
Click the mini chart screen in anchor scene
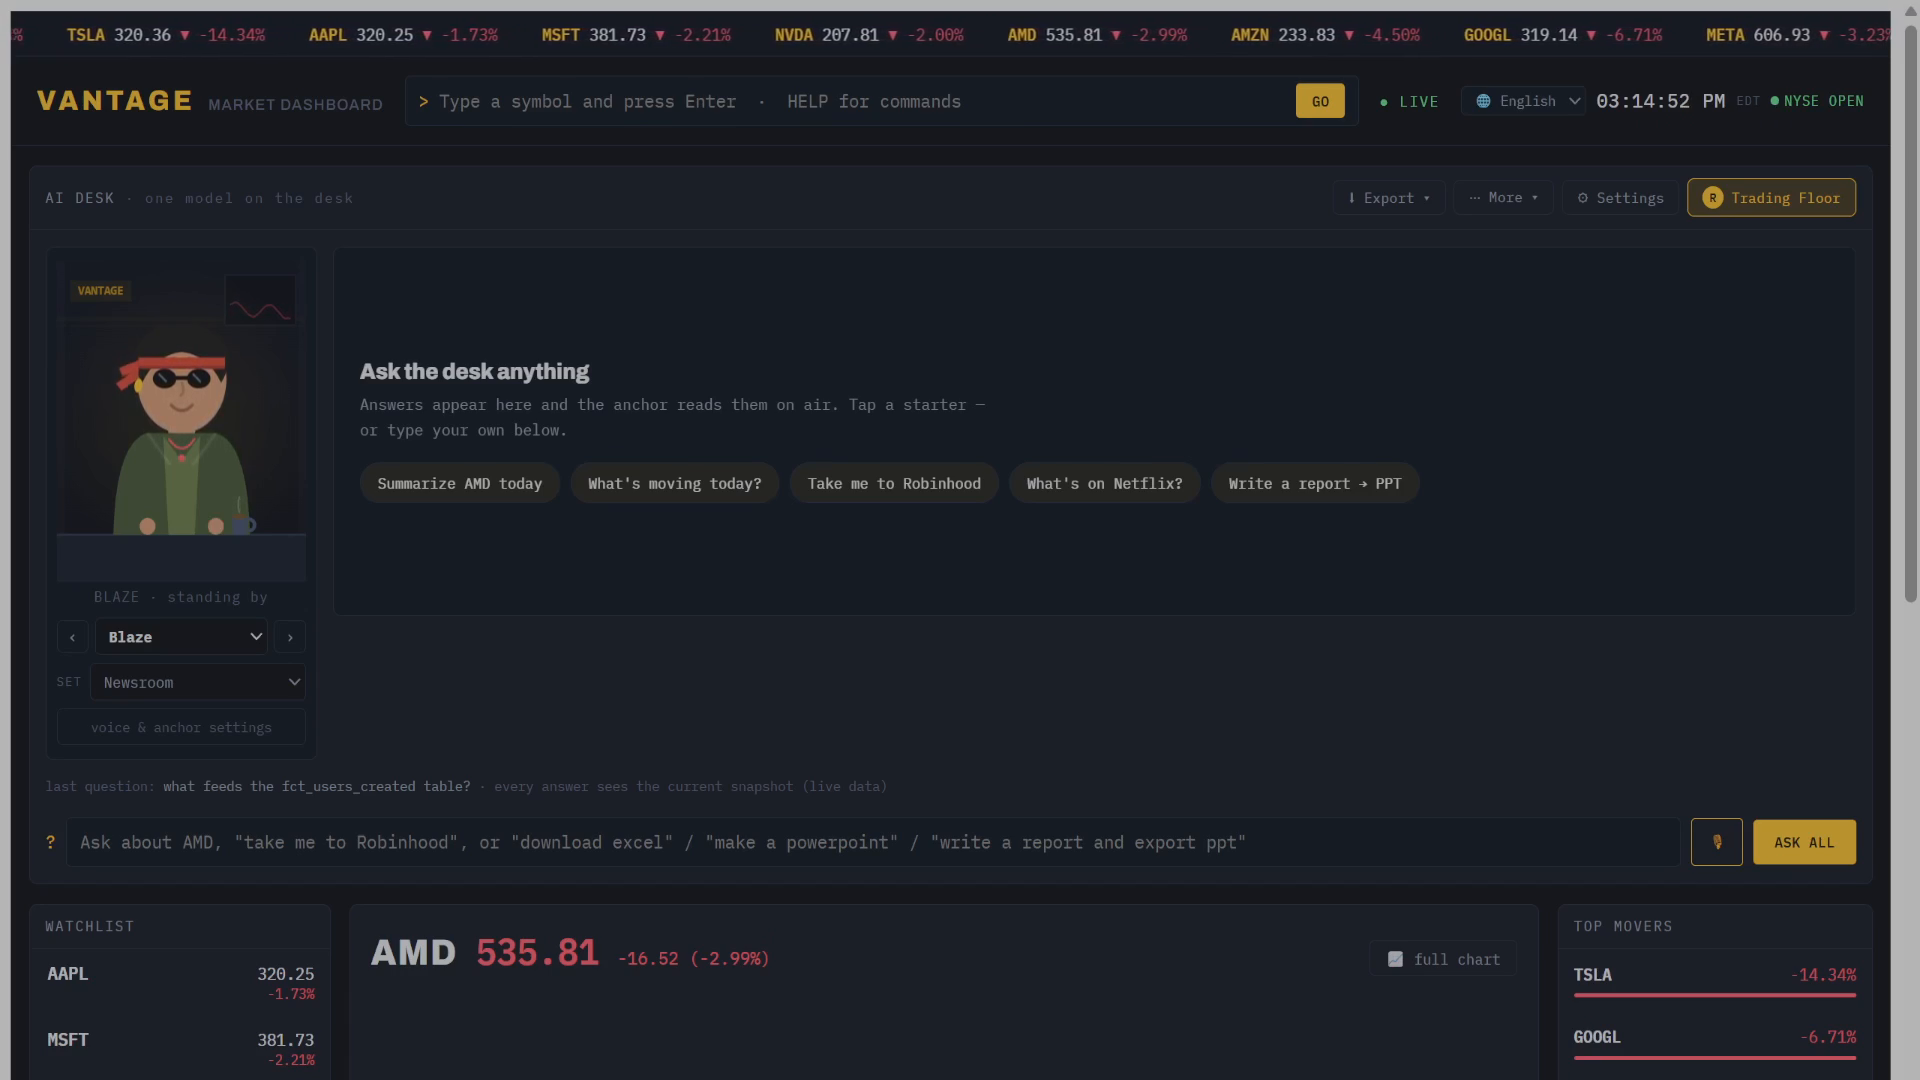point(260,300)
